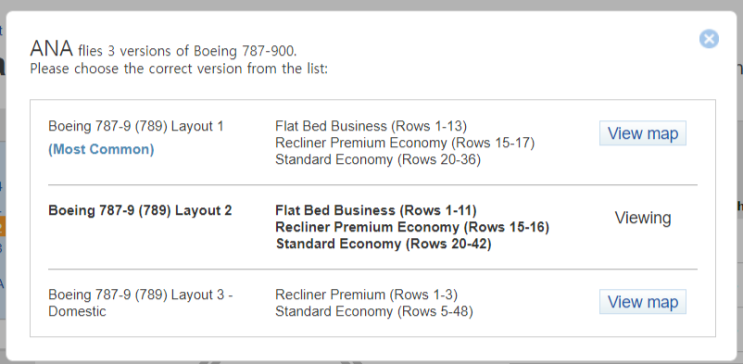Image resolution: width=743 pixels, height=364 pixels.
Task: Click Recliner Premium Economy Rows 15-16
Action: (x=412, y=227)
